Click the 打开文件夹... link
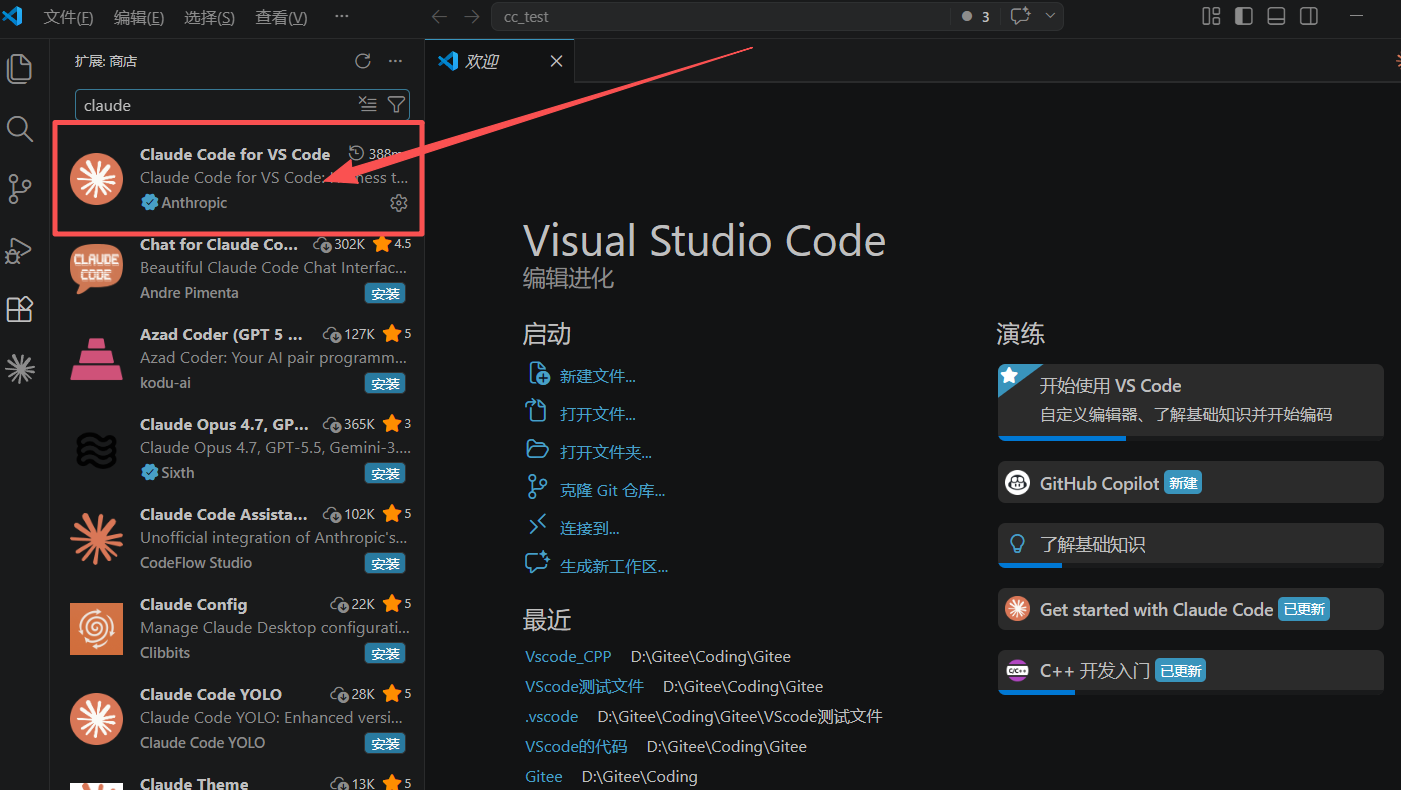 click(606, 452)
